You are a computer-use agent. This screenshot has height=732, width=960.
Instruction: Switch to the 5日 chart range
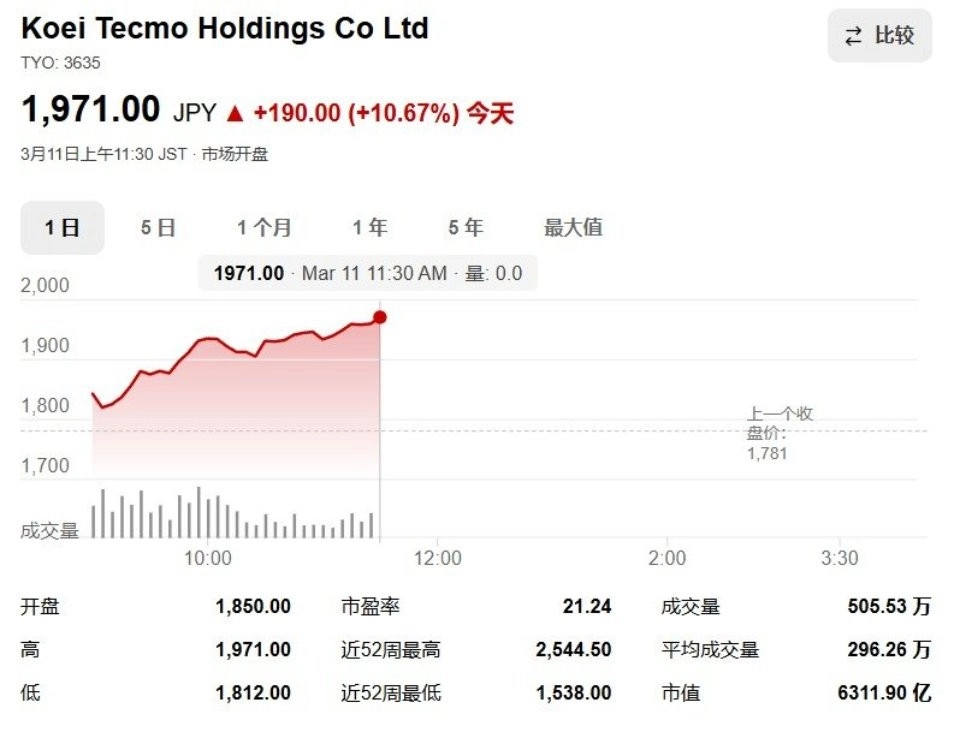[x=158, y=228]
